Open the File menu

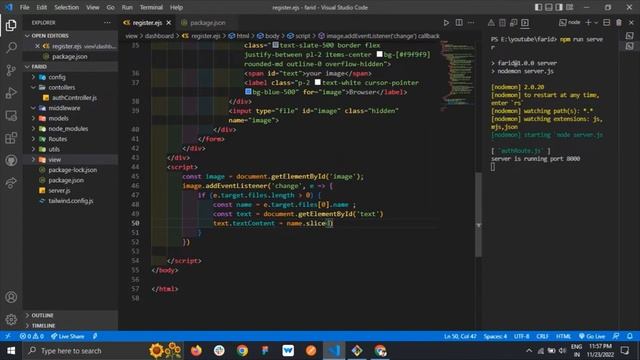(x=24, y=7)
